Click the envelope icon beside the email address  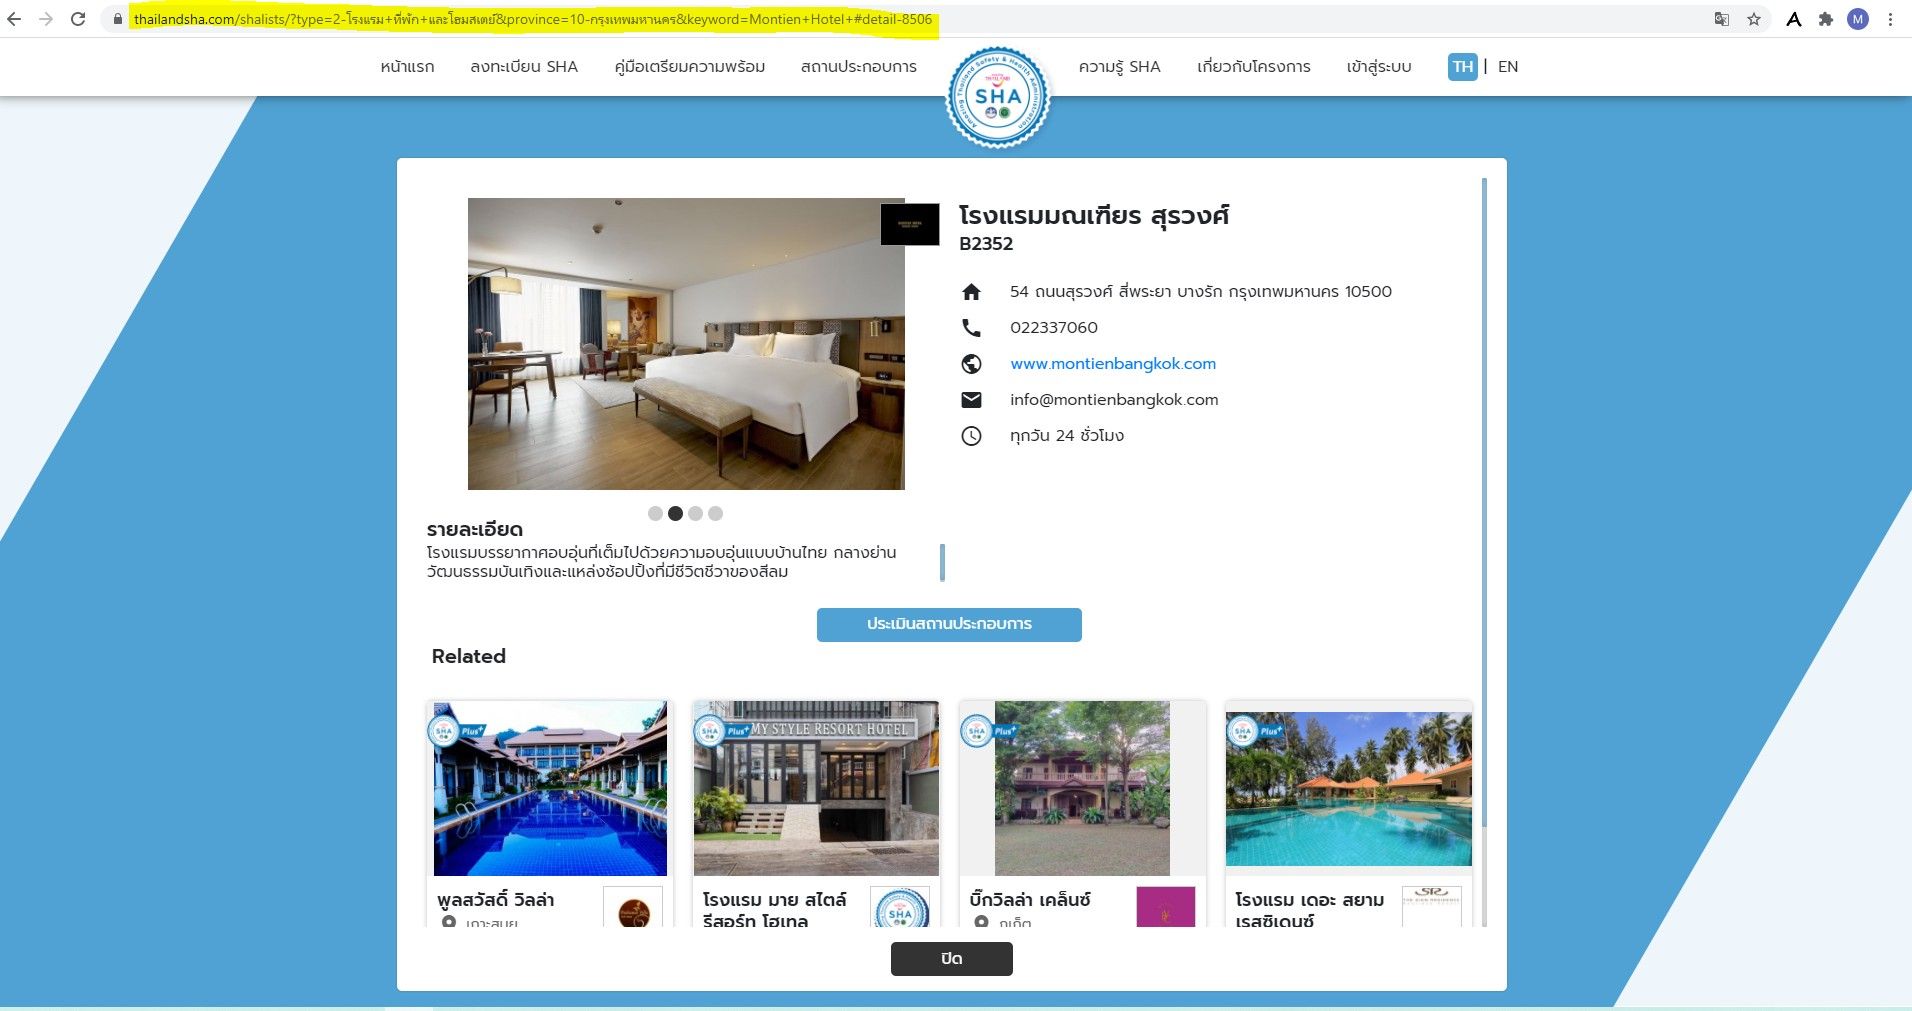pyautogui.click(x=971, y=400)
